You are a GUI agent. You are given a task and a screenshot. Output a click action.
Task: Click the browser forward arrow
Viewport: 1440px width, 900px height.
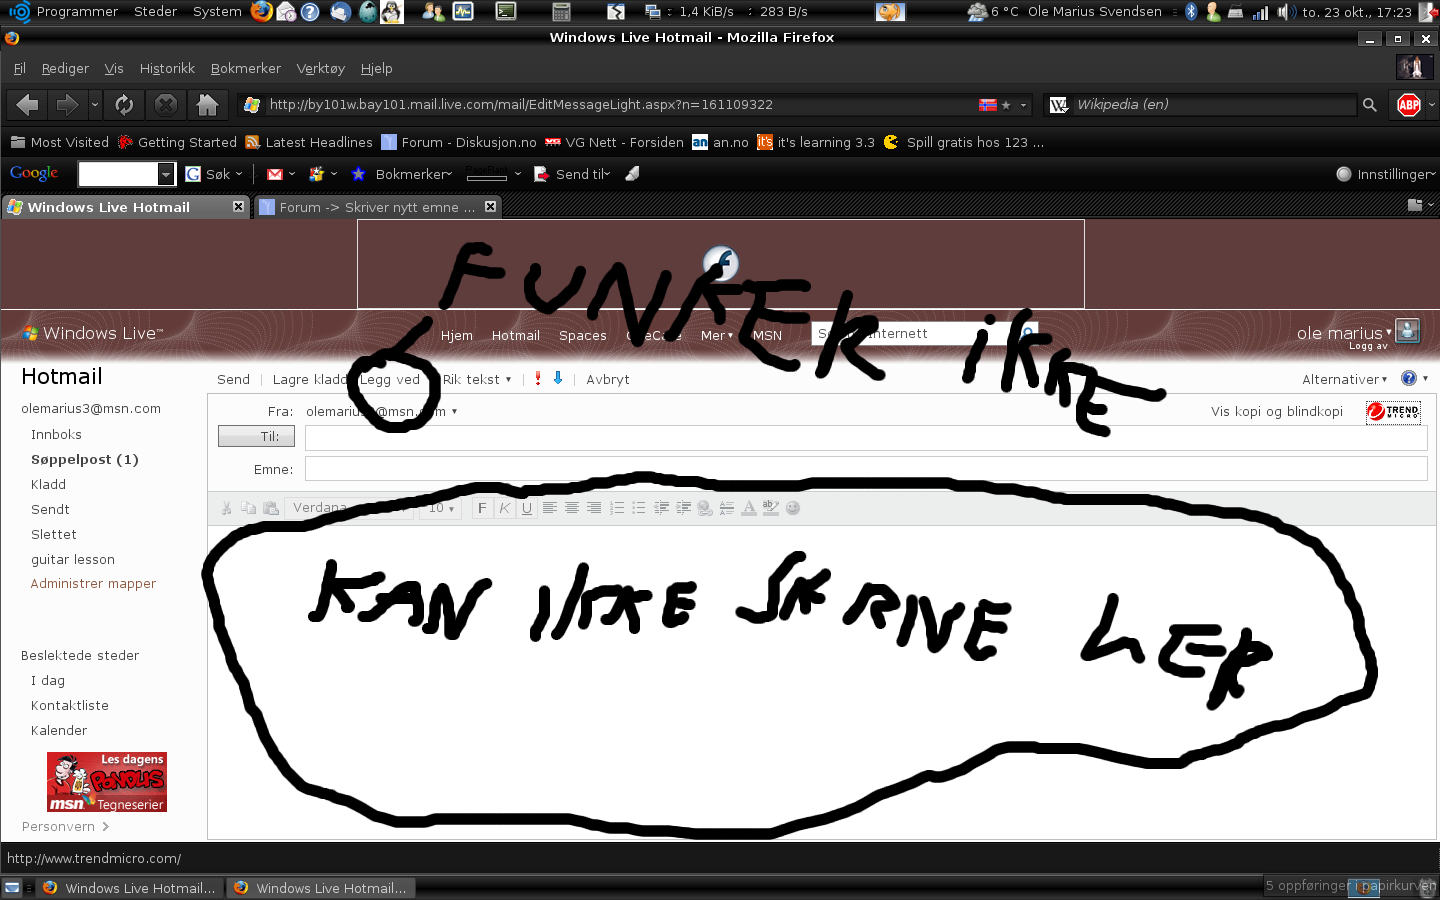coord(67,104)
